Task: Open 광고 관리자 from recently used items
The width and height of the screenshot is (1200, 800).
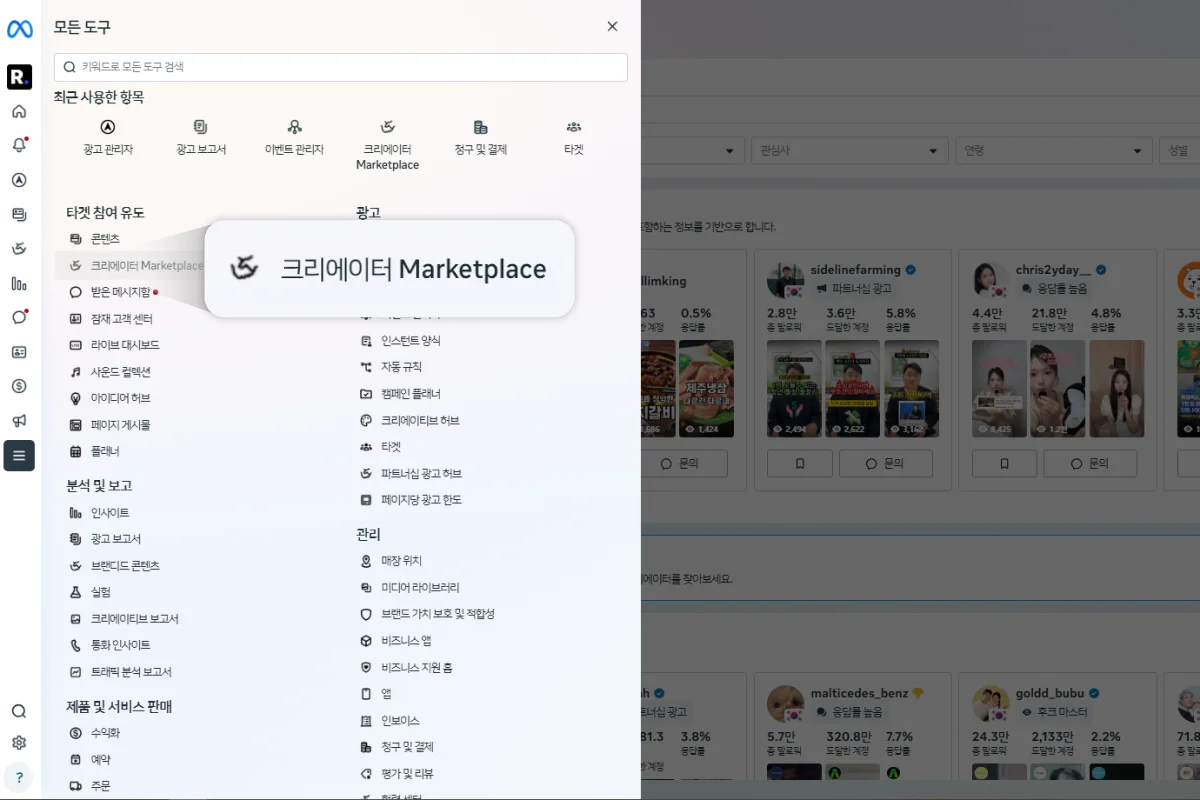Action: click(108, 138)
